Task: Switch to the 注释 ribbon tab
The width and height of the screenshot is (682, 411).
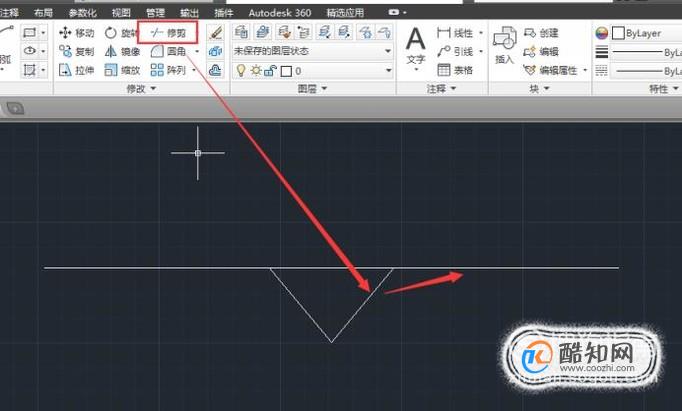Action: [x=9, y=13]
